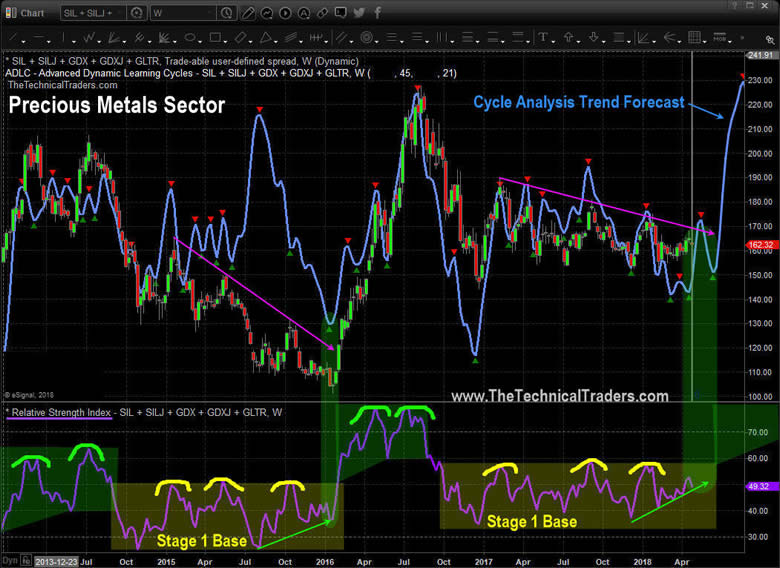Open the interval clock selector next to W

229,14
